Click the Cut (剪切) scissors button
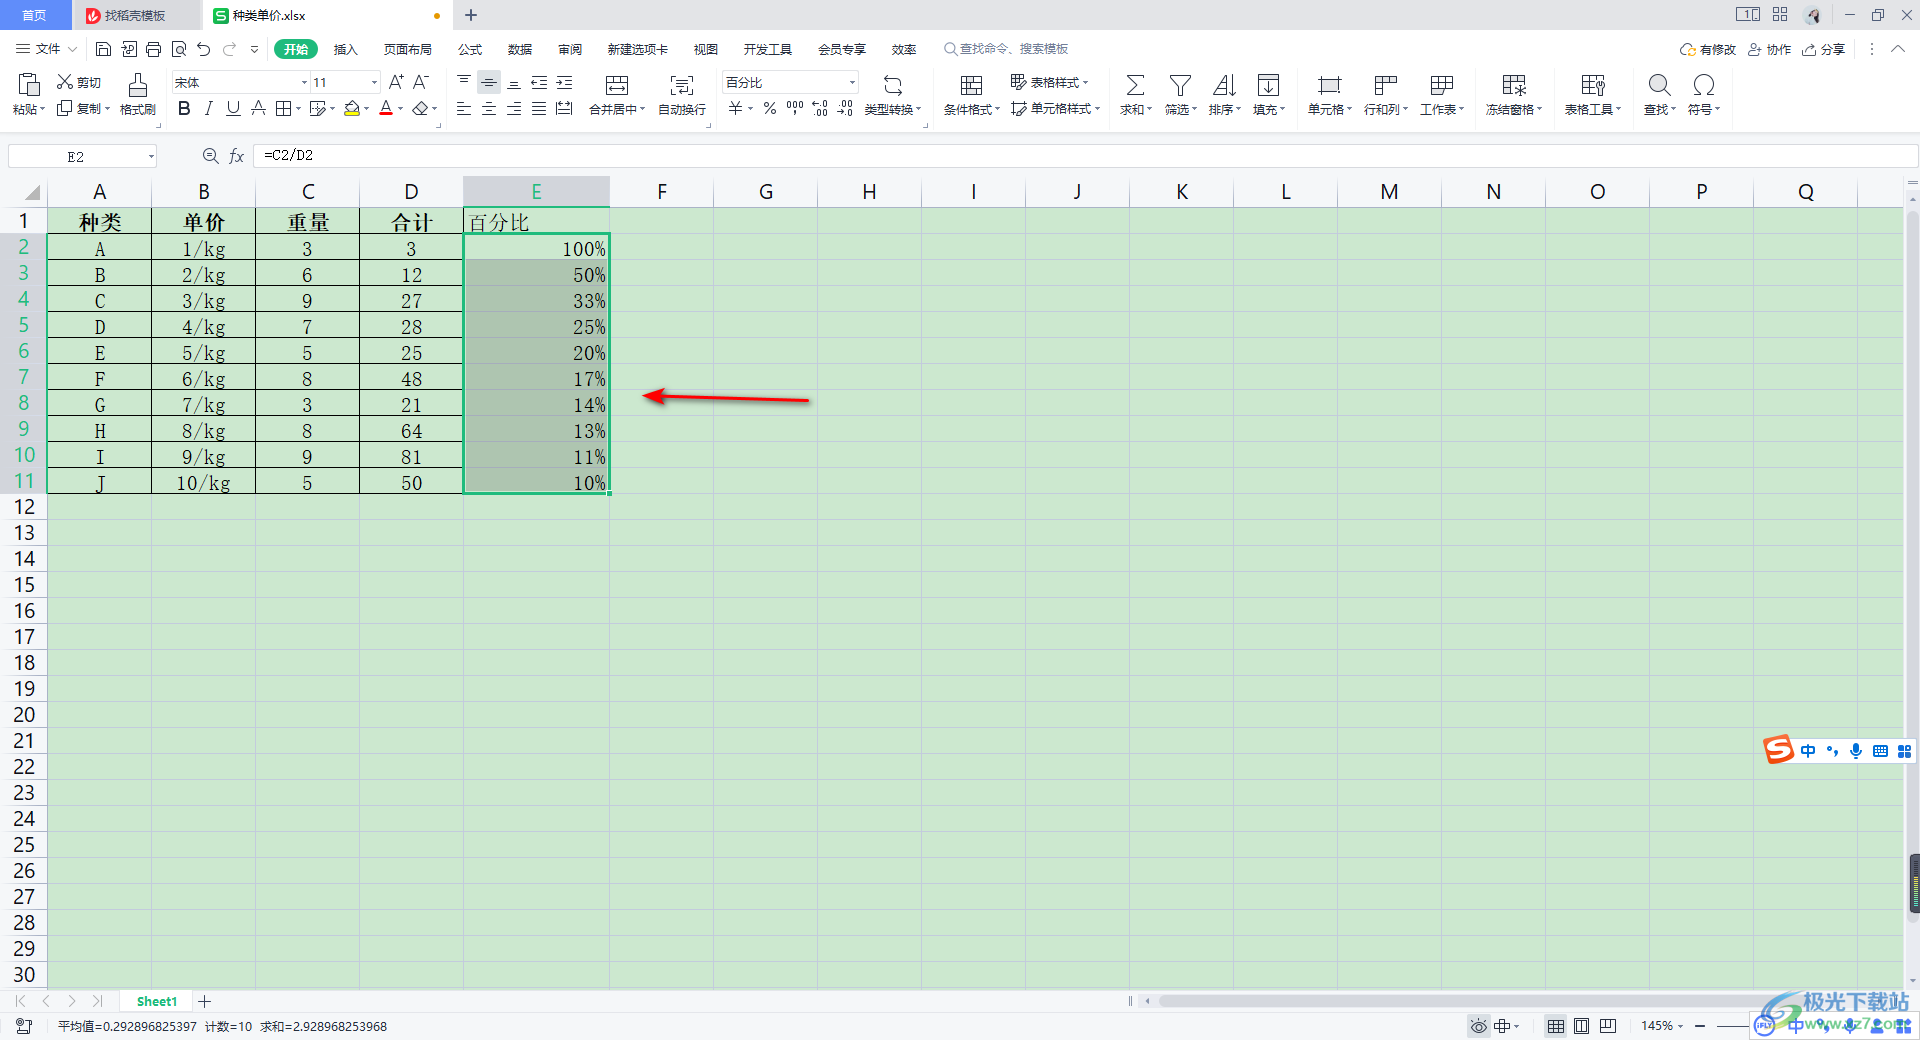1920x1040 pixels. point(79,82)
